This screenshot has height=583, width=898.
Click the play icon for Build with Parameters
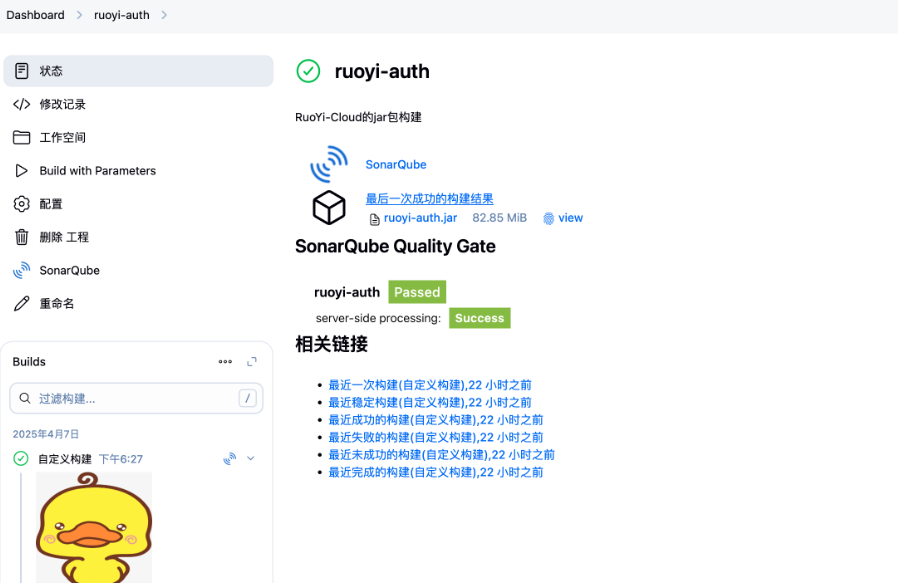click(x=21, y=171)
